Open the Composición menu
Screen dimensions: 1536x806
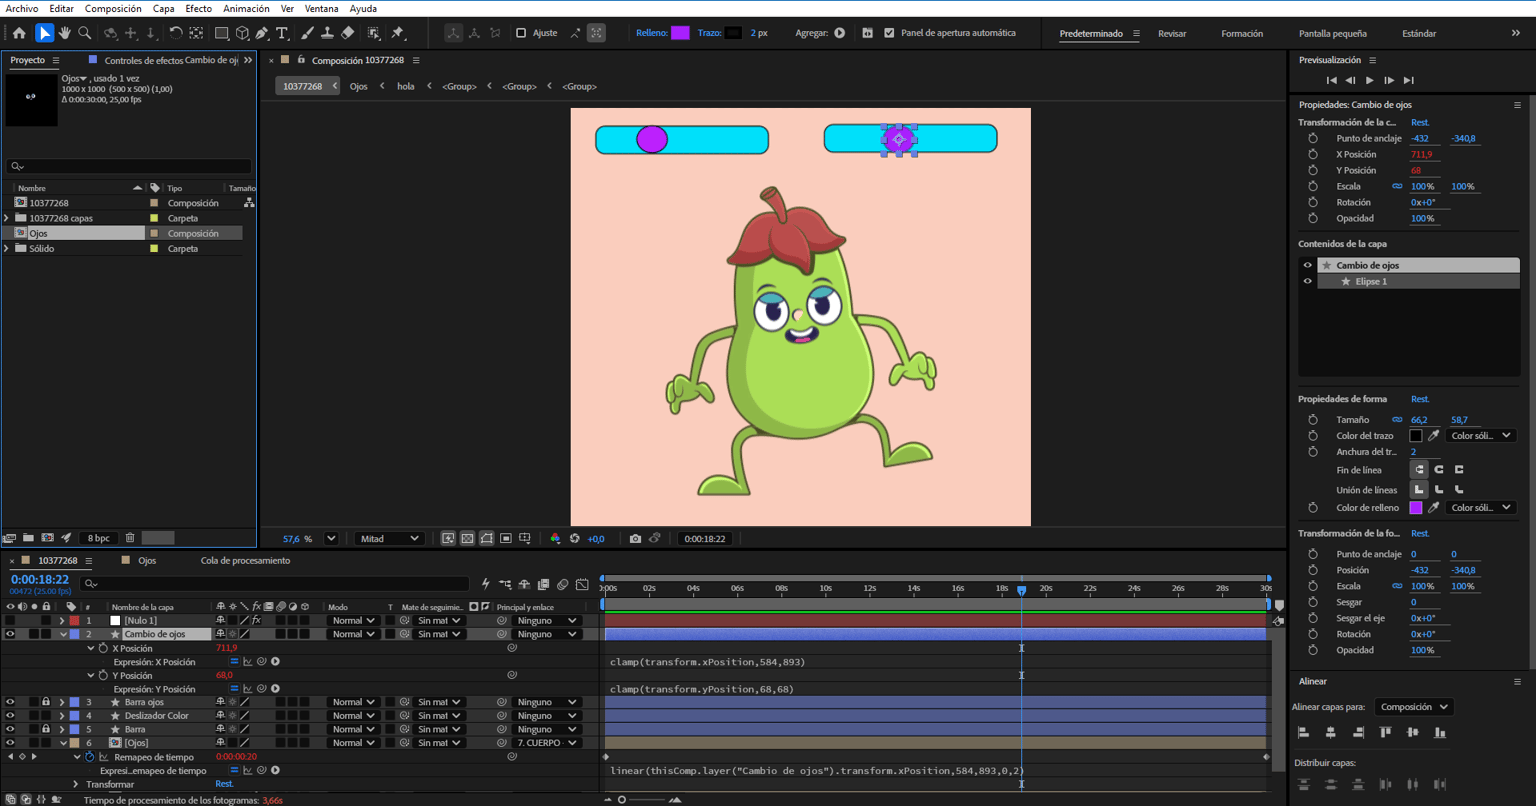coord(113,8)
